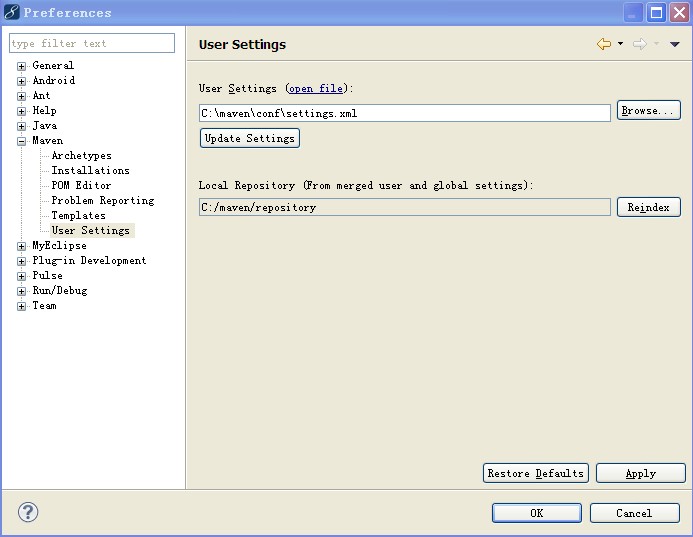The height and width of the screenshot is (537, 693).
Task: Select Installations under Maven
Action: (90, 170)
